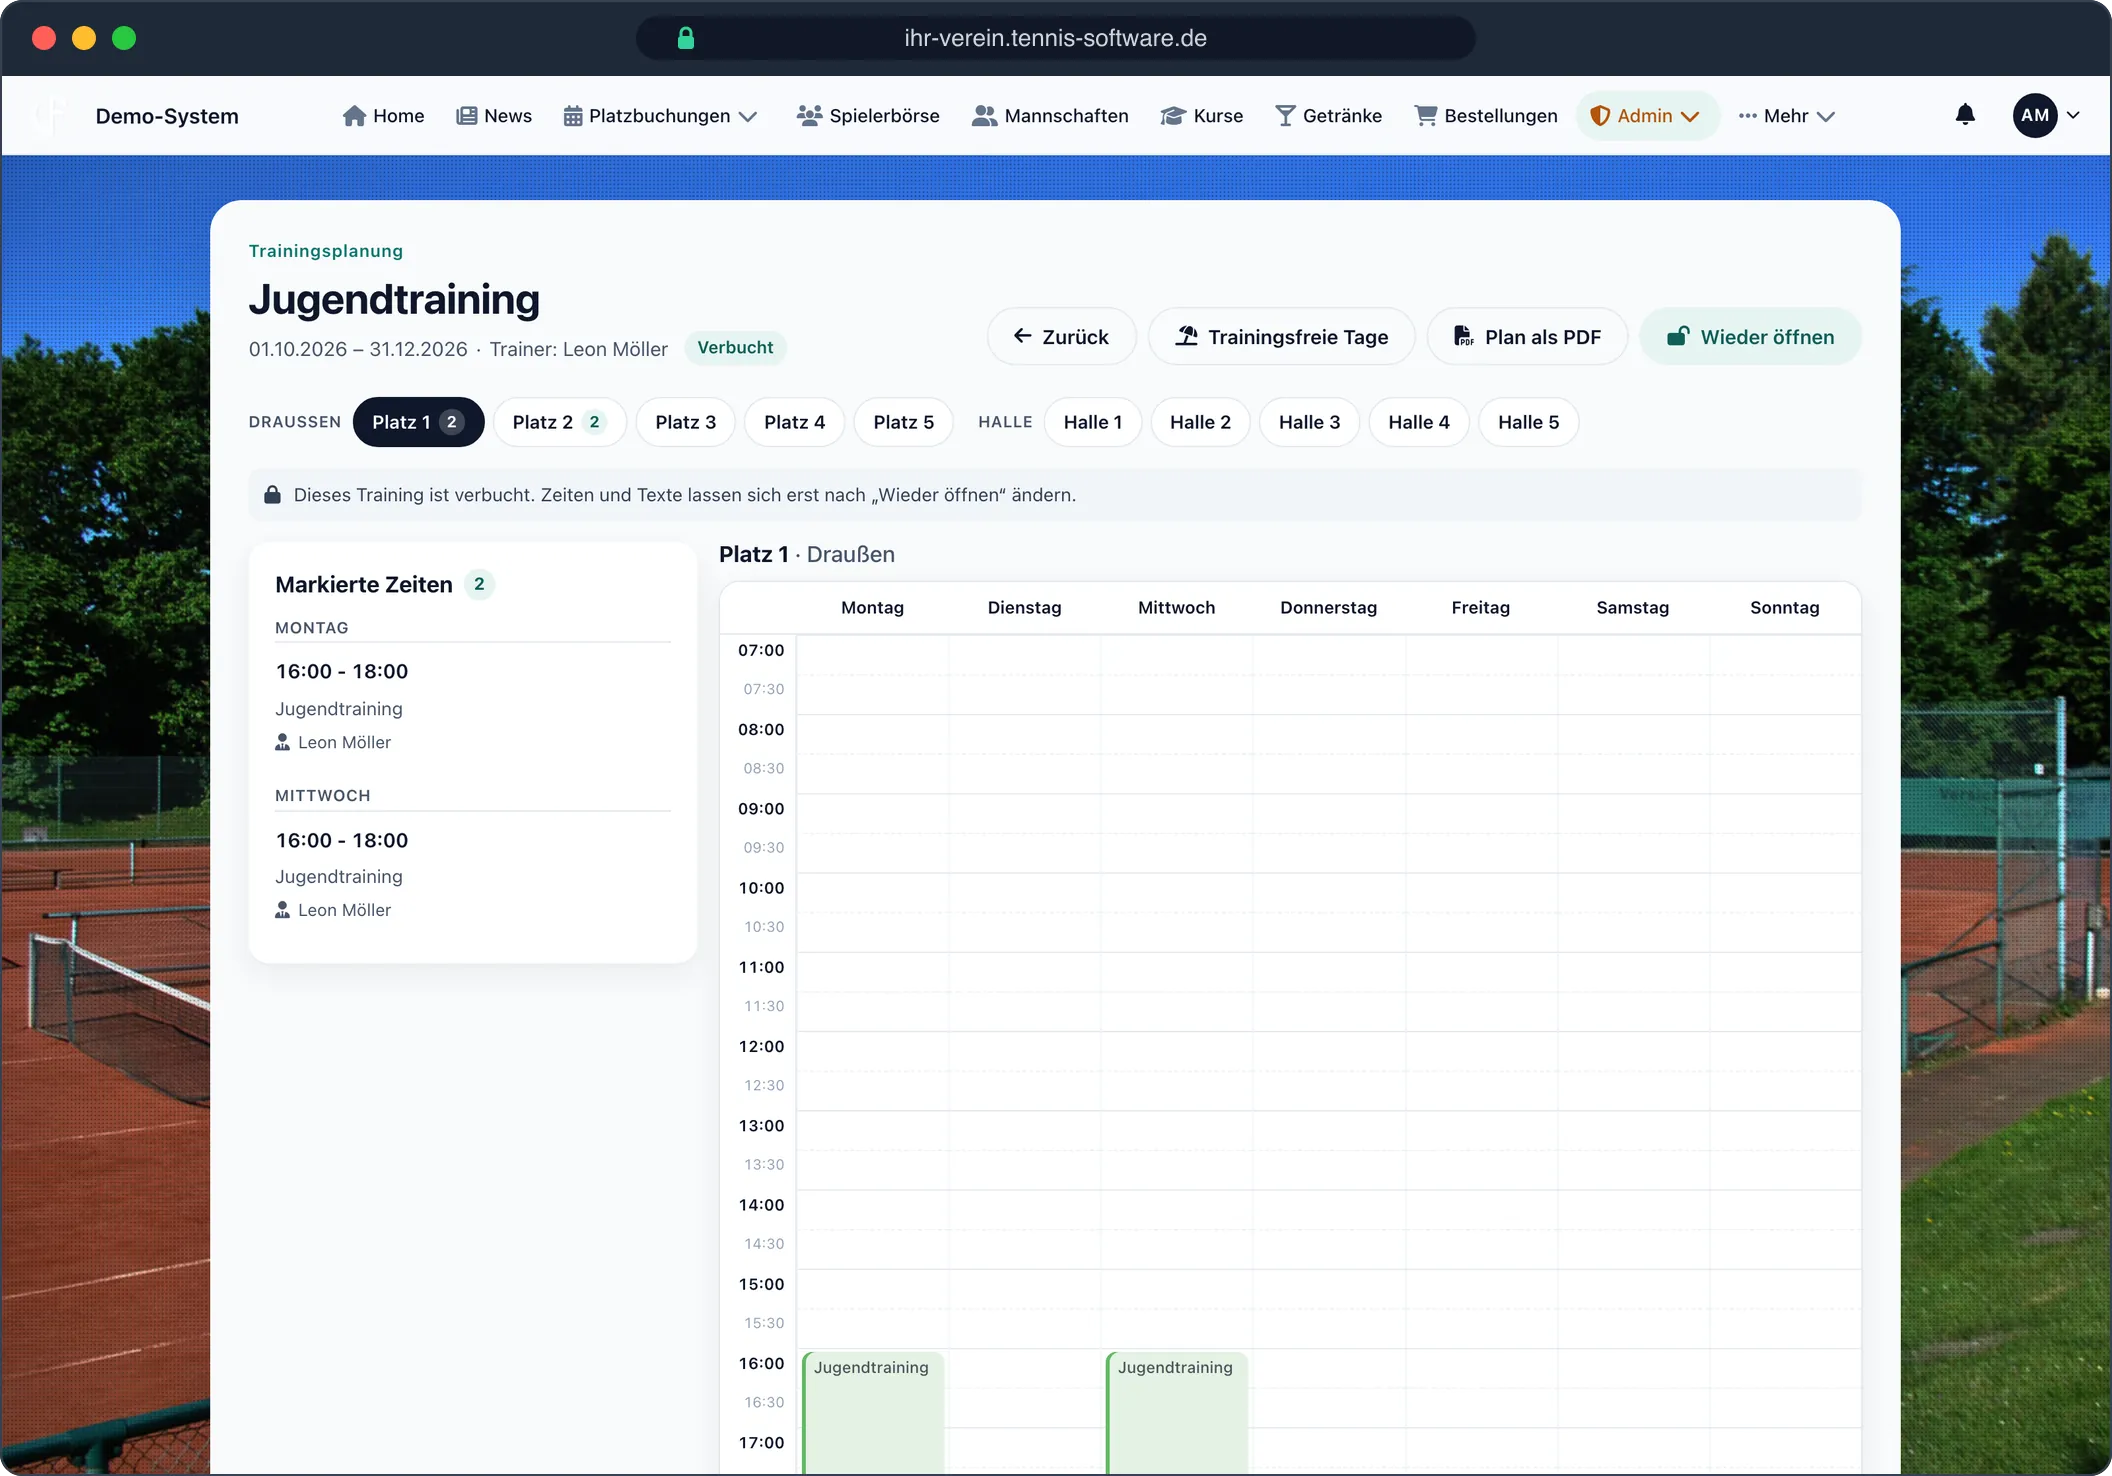2112x1476 pixels.
Task: Click the Mannschaften team icon
Action: pos(985,116)
